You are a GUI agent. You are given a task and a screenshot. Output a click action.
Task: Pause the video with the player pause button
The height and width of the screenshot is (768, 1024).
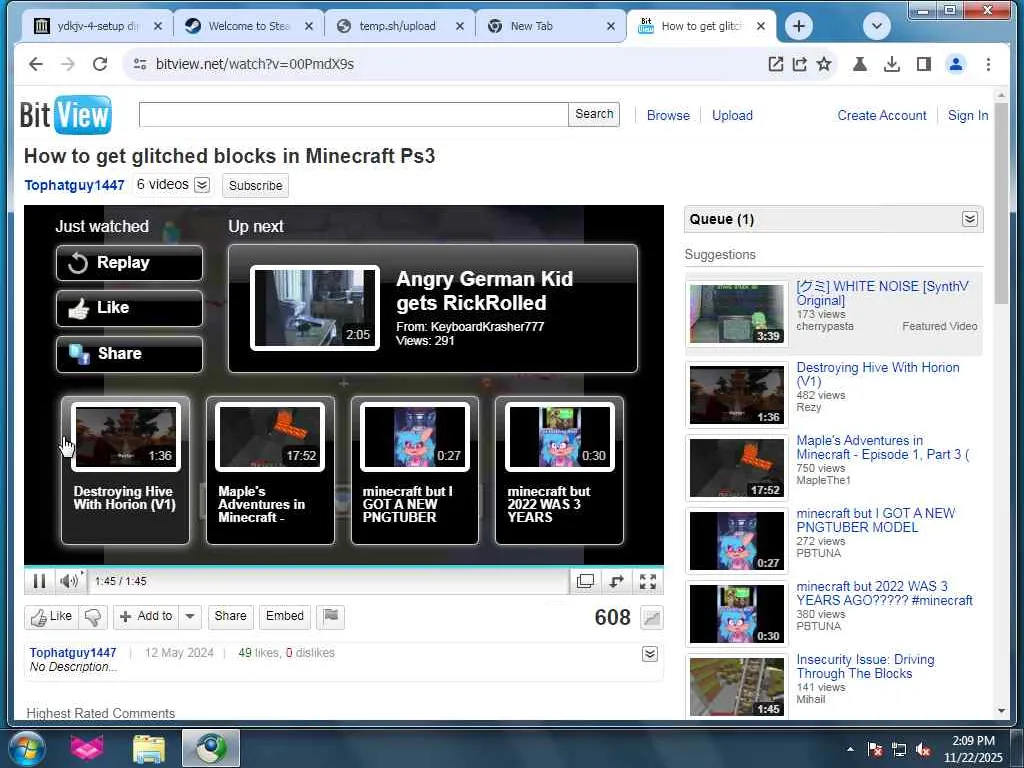[39, 581]
